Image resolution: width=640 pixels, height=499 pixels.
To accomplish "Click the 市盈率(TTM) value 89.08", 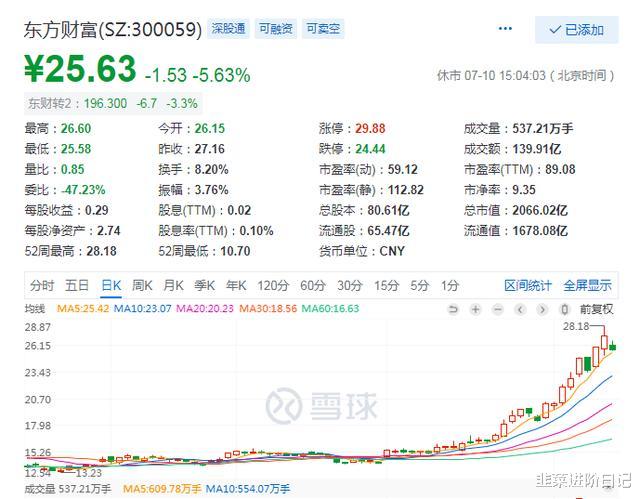I will [x=560, y=169].
